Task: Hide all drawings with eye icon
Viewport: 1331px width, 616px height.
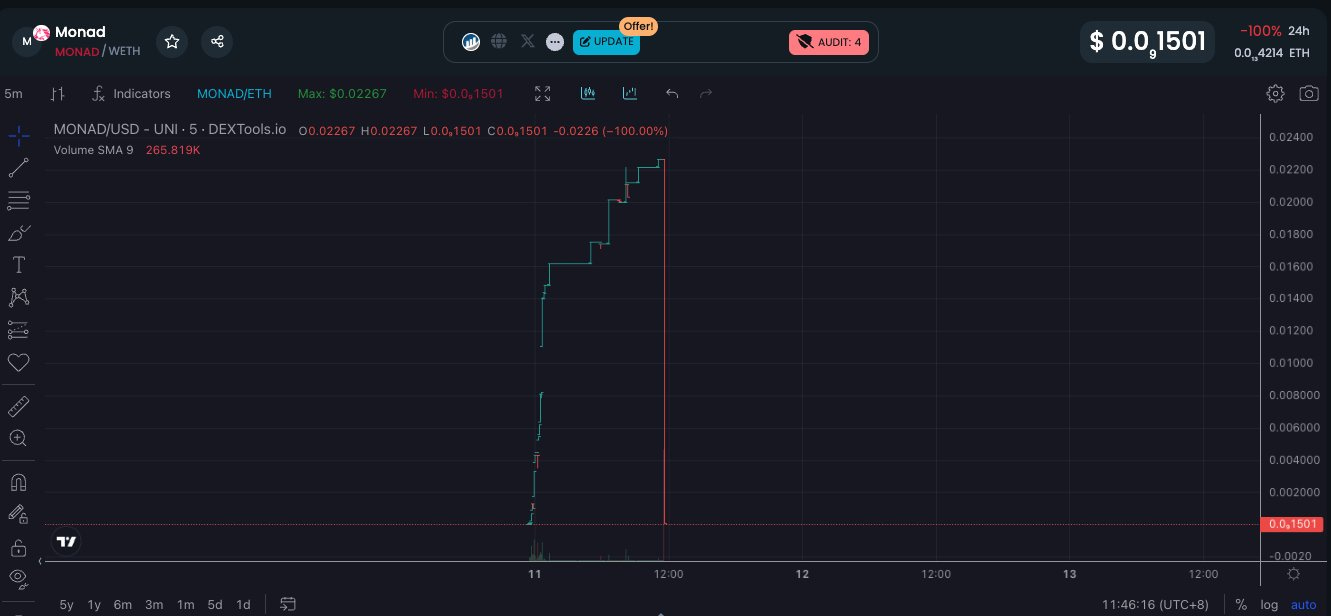Action: 18,577
